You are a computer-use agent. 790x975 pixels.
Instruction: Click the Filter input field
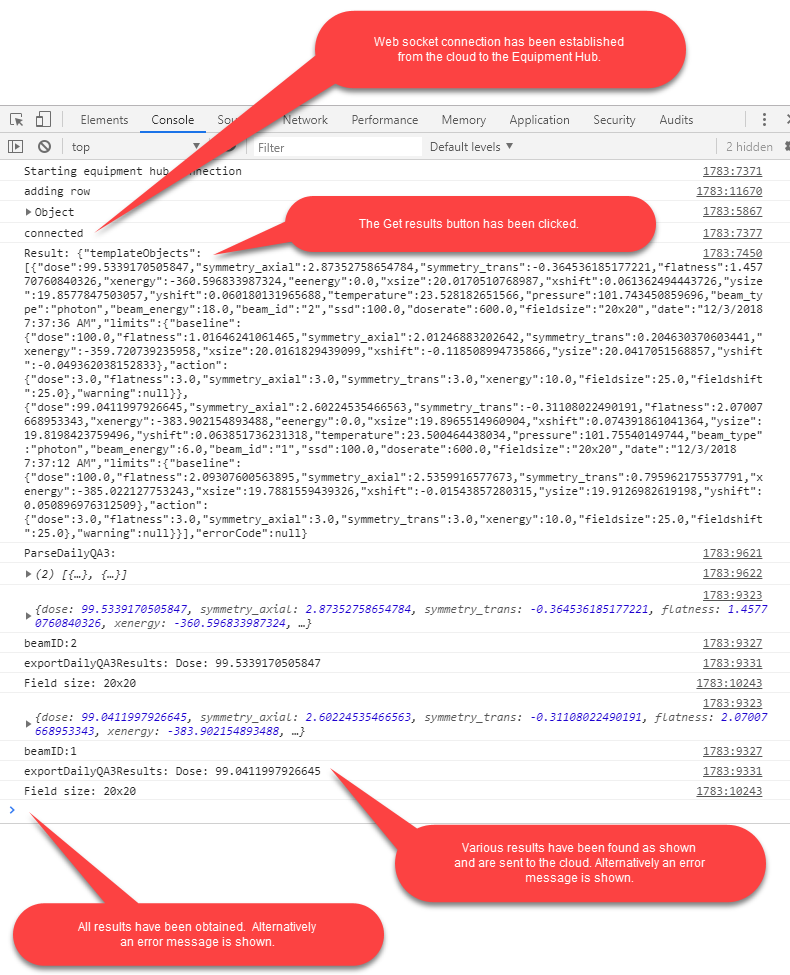coord(335,147)
